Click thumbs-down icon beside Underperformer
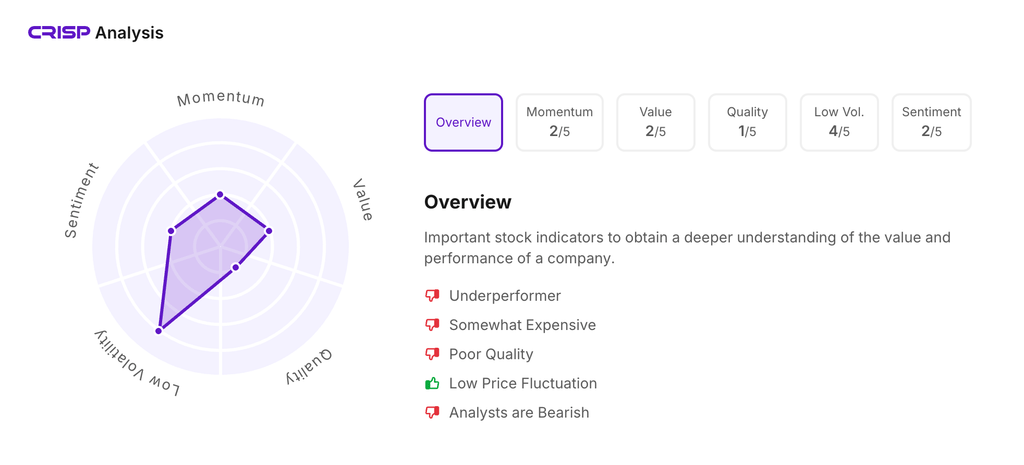This screenshot has height=465, width=1024. tap(432, 296)
